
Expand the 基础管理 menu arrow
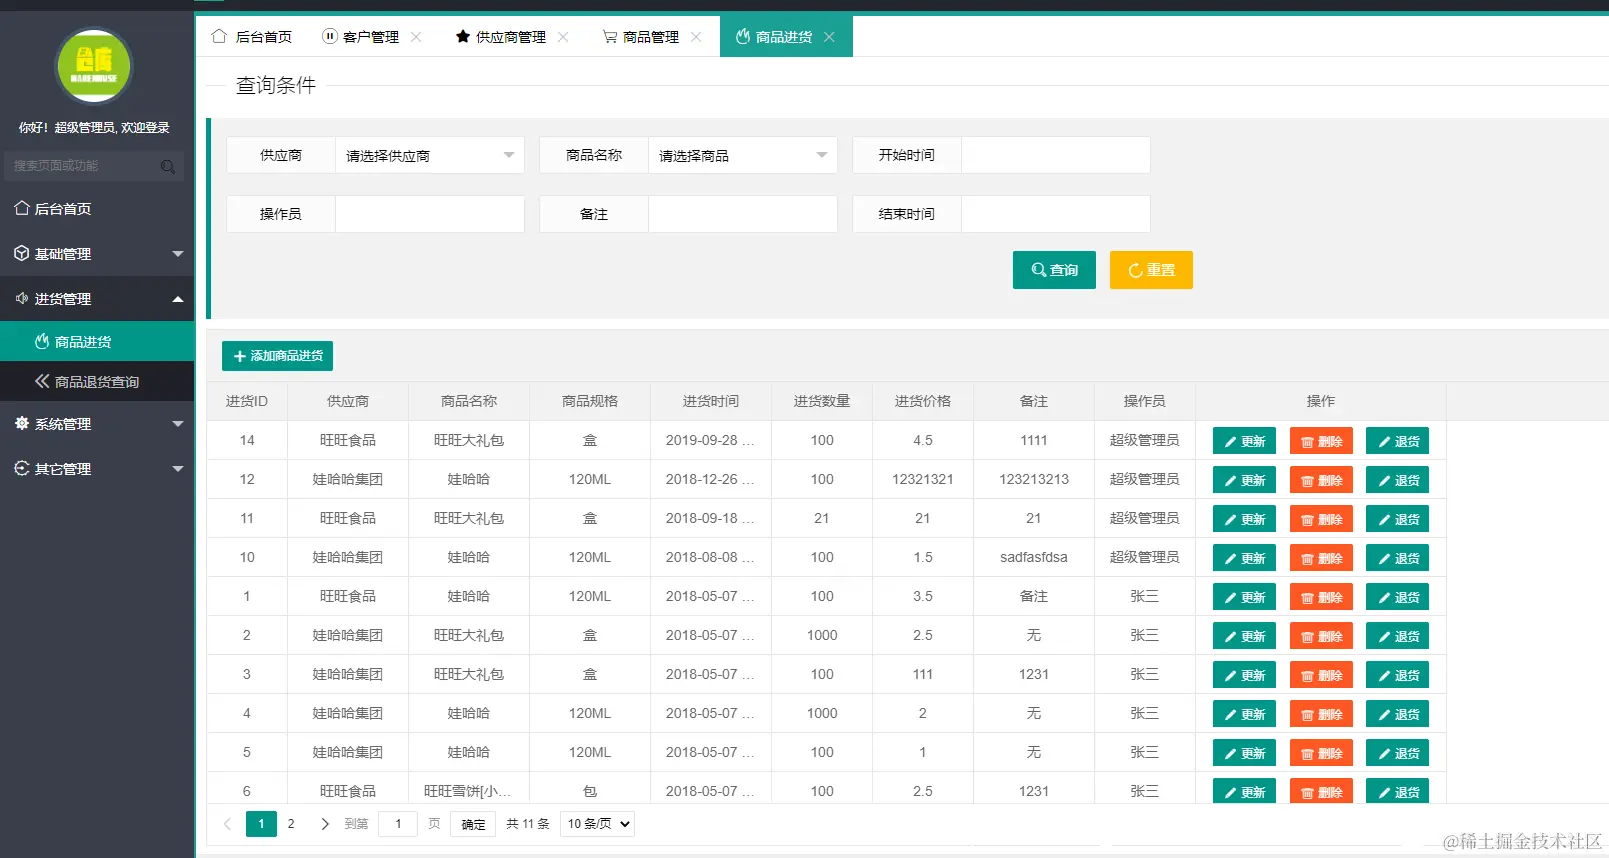coord(178,254)
